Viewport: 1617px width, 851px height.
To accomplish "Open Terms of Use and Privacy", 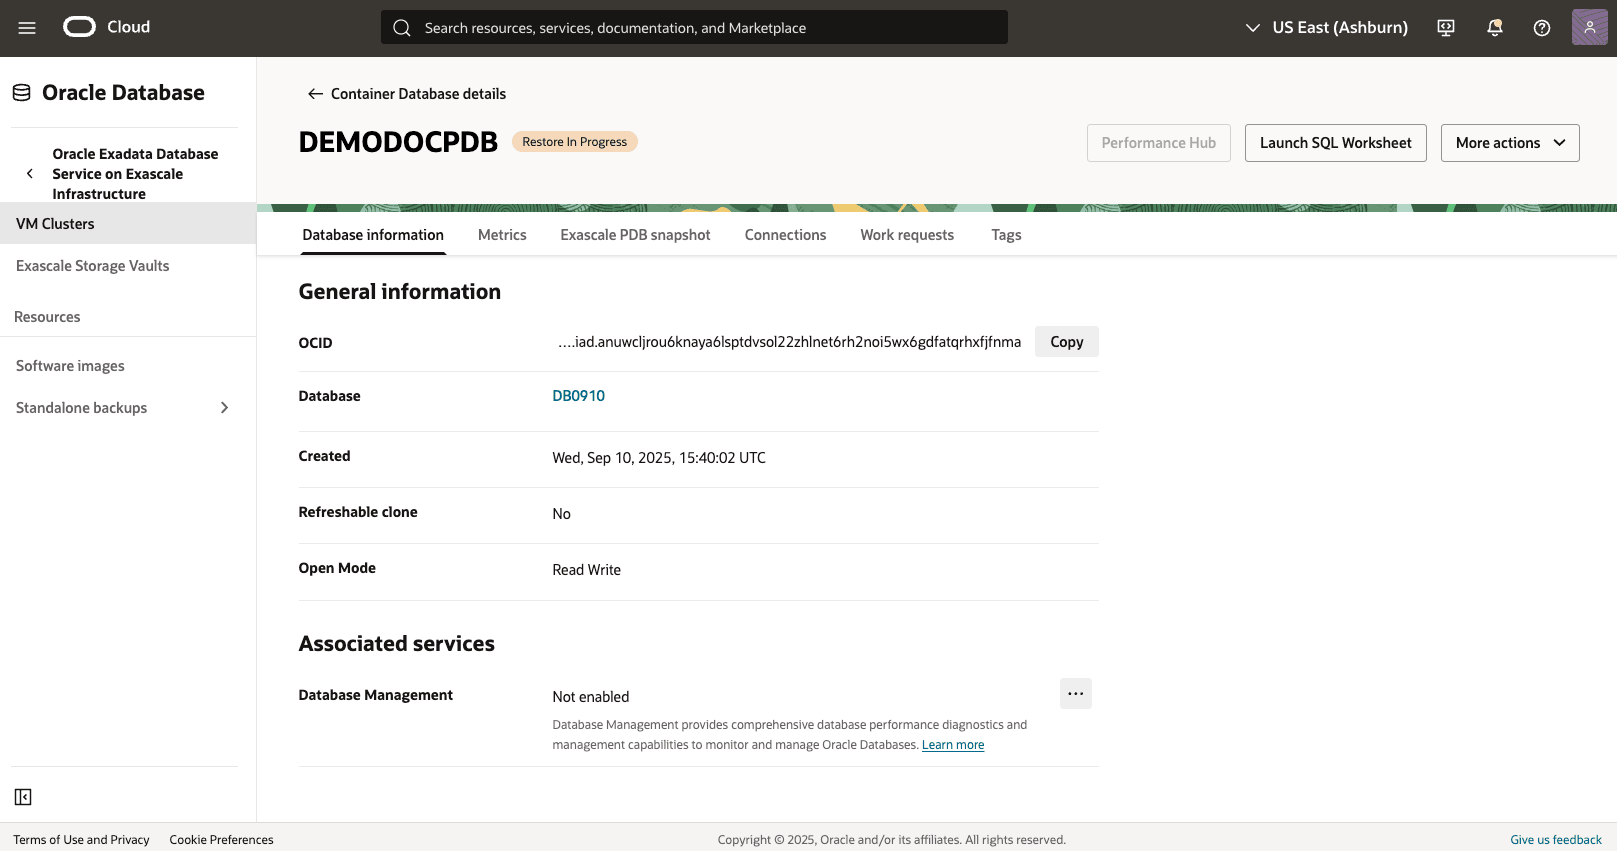I will [81, 840].
